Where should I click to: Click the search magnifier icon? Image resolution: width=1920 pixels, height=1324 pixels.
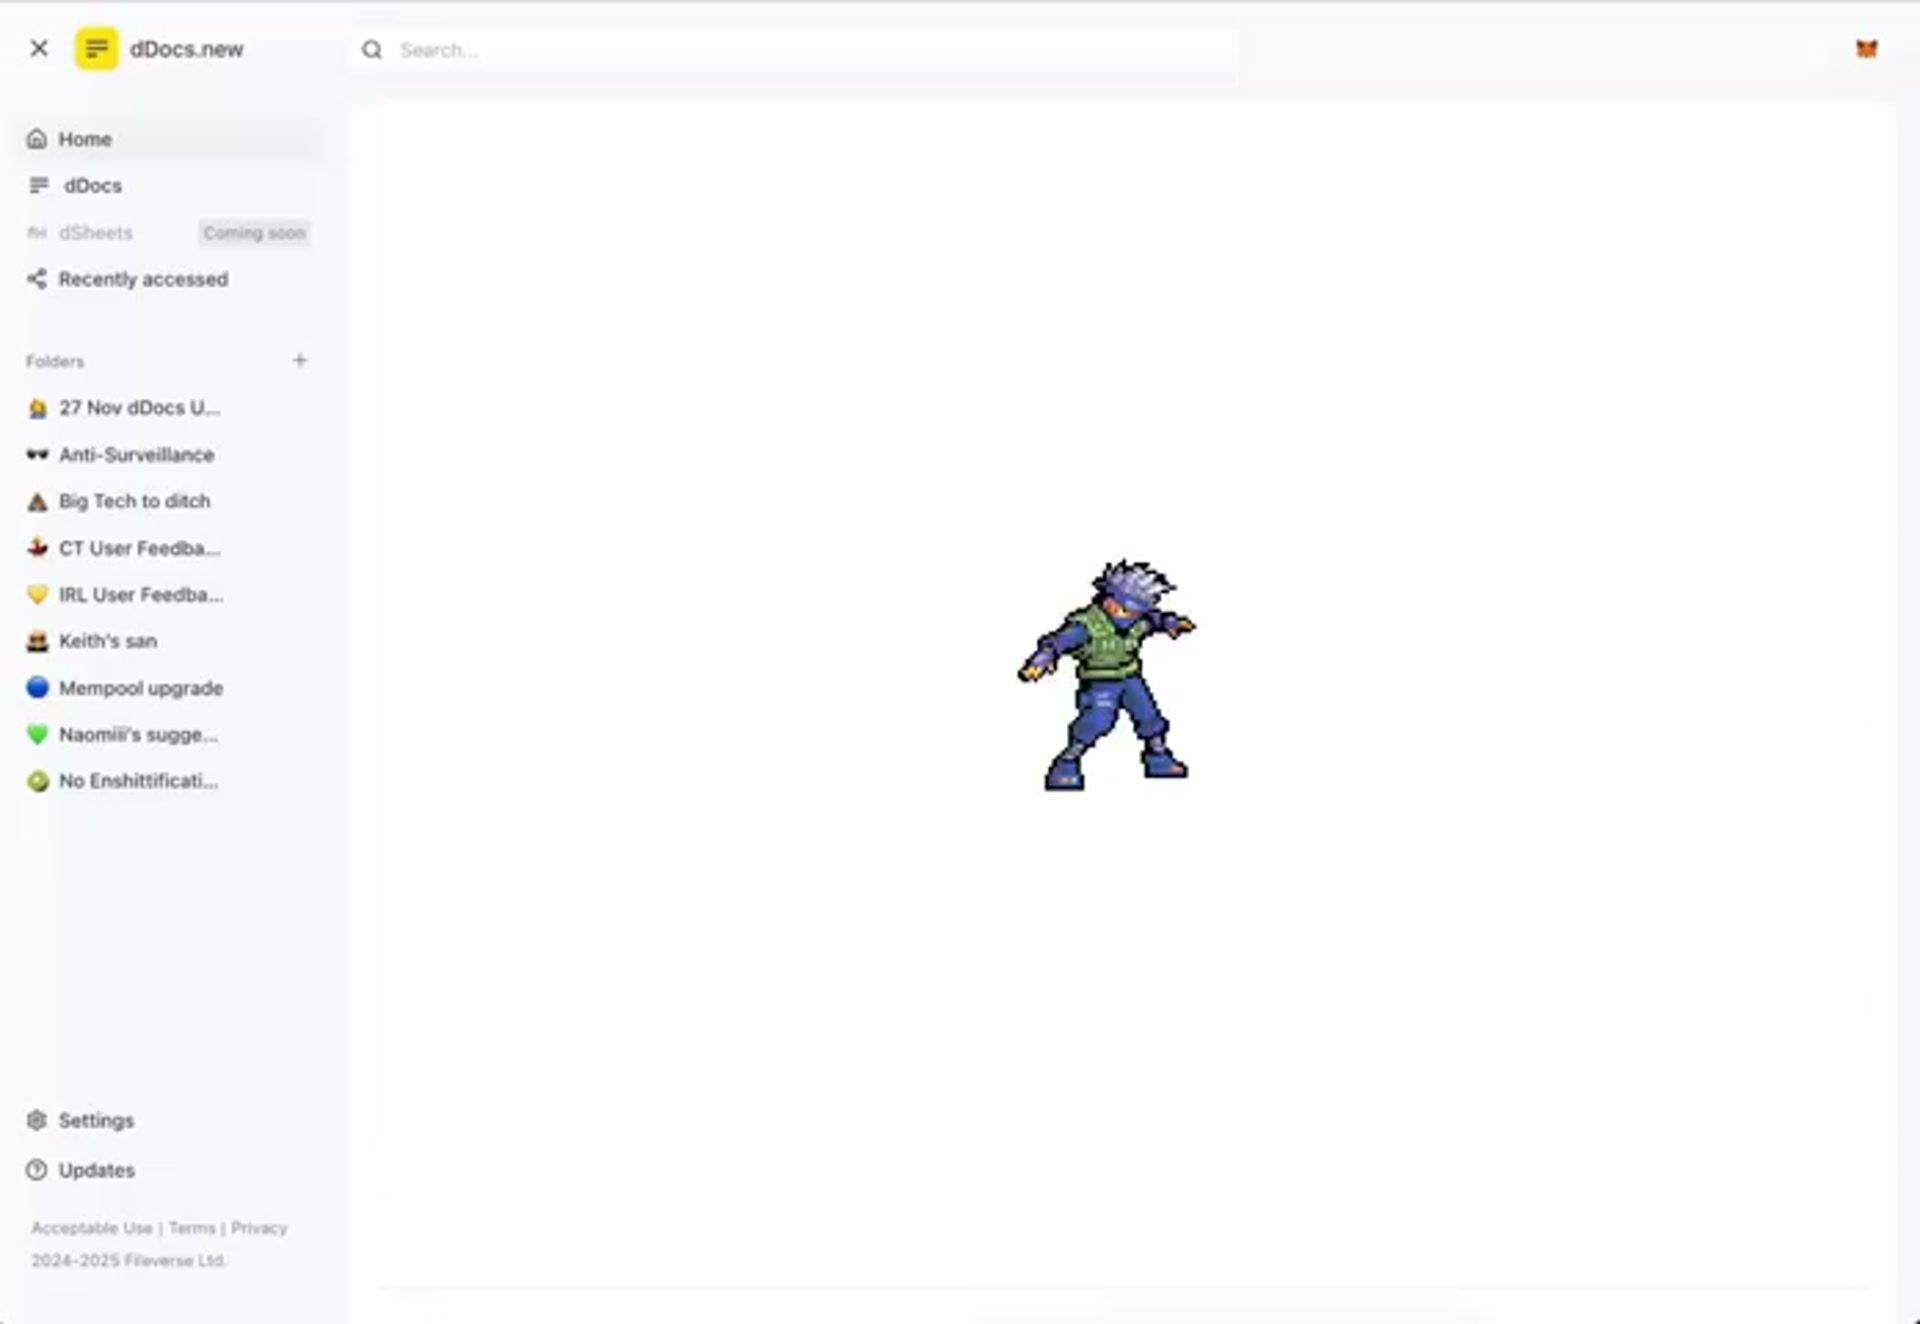point(372,50)
